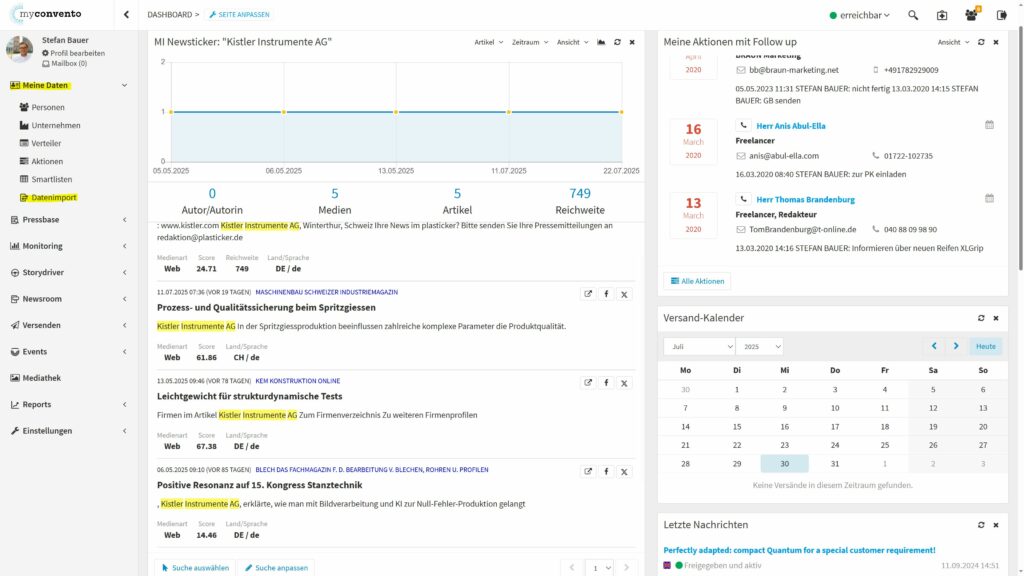Select Verteiler in the sidebar
The width and height of the screenshot is (1024, 576).
pyautogui.click(x=40, y=143)
